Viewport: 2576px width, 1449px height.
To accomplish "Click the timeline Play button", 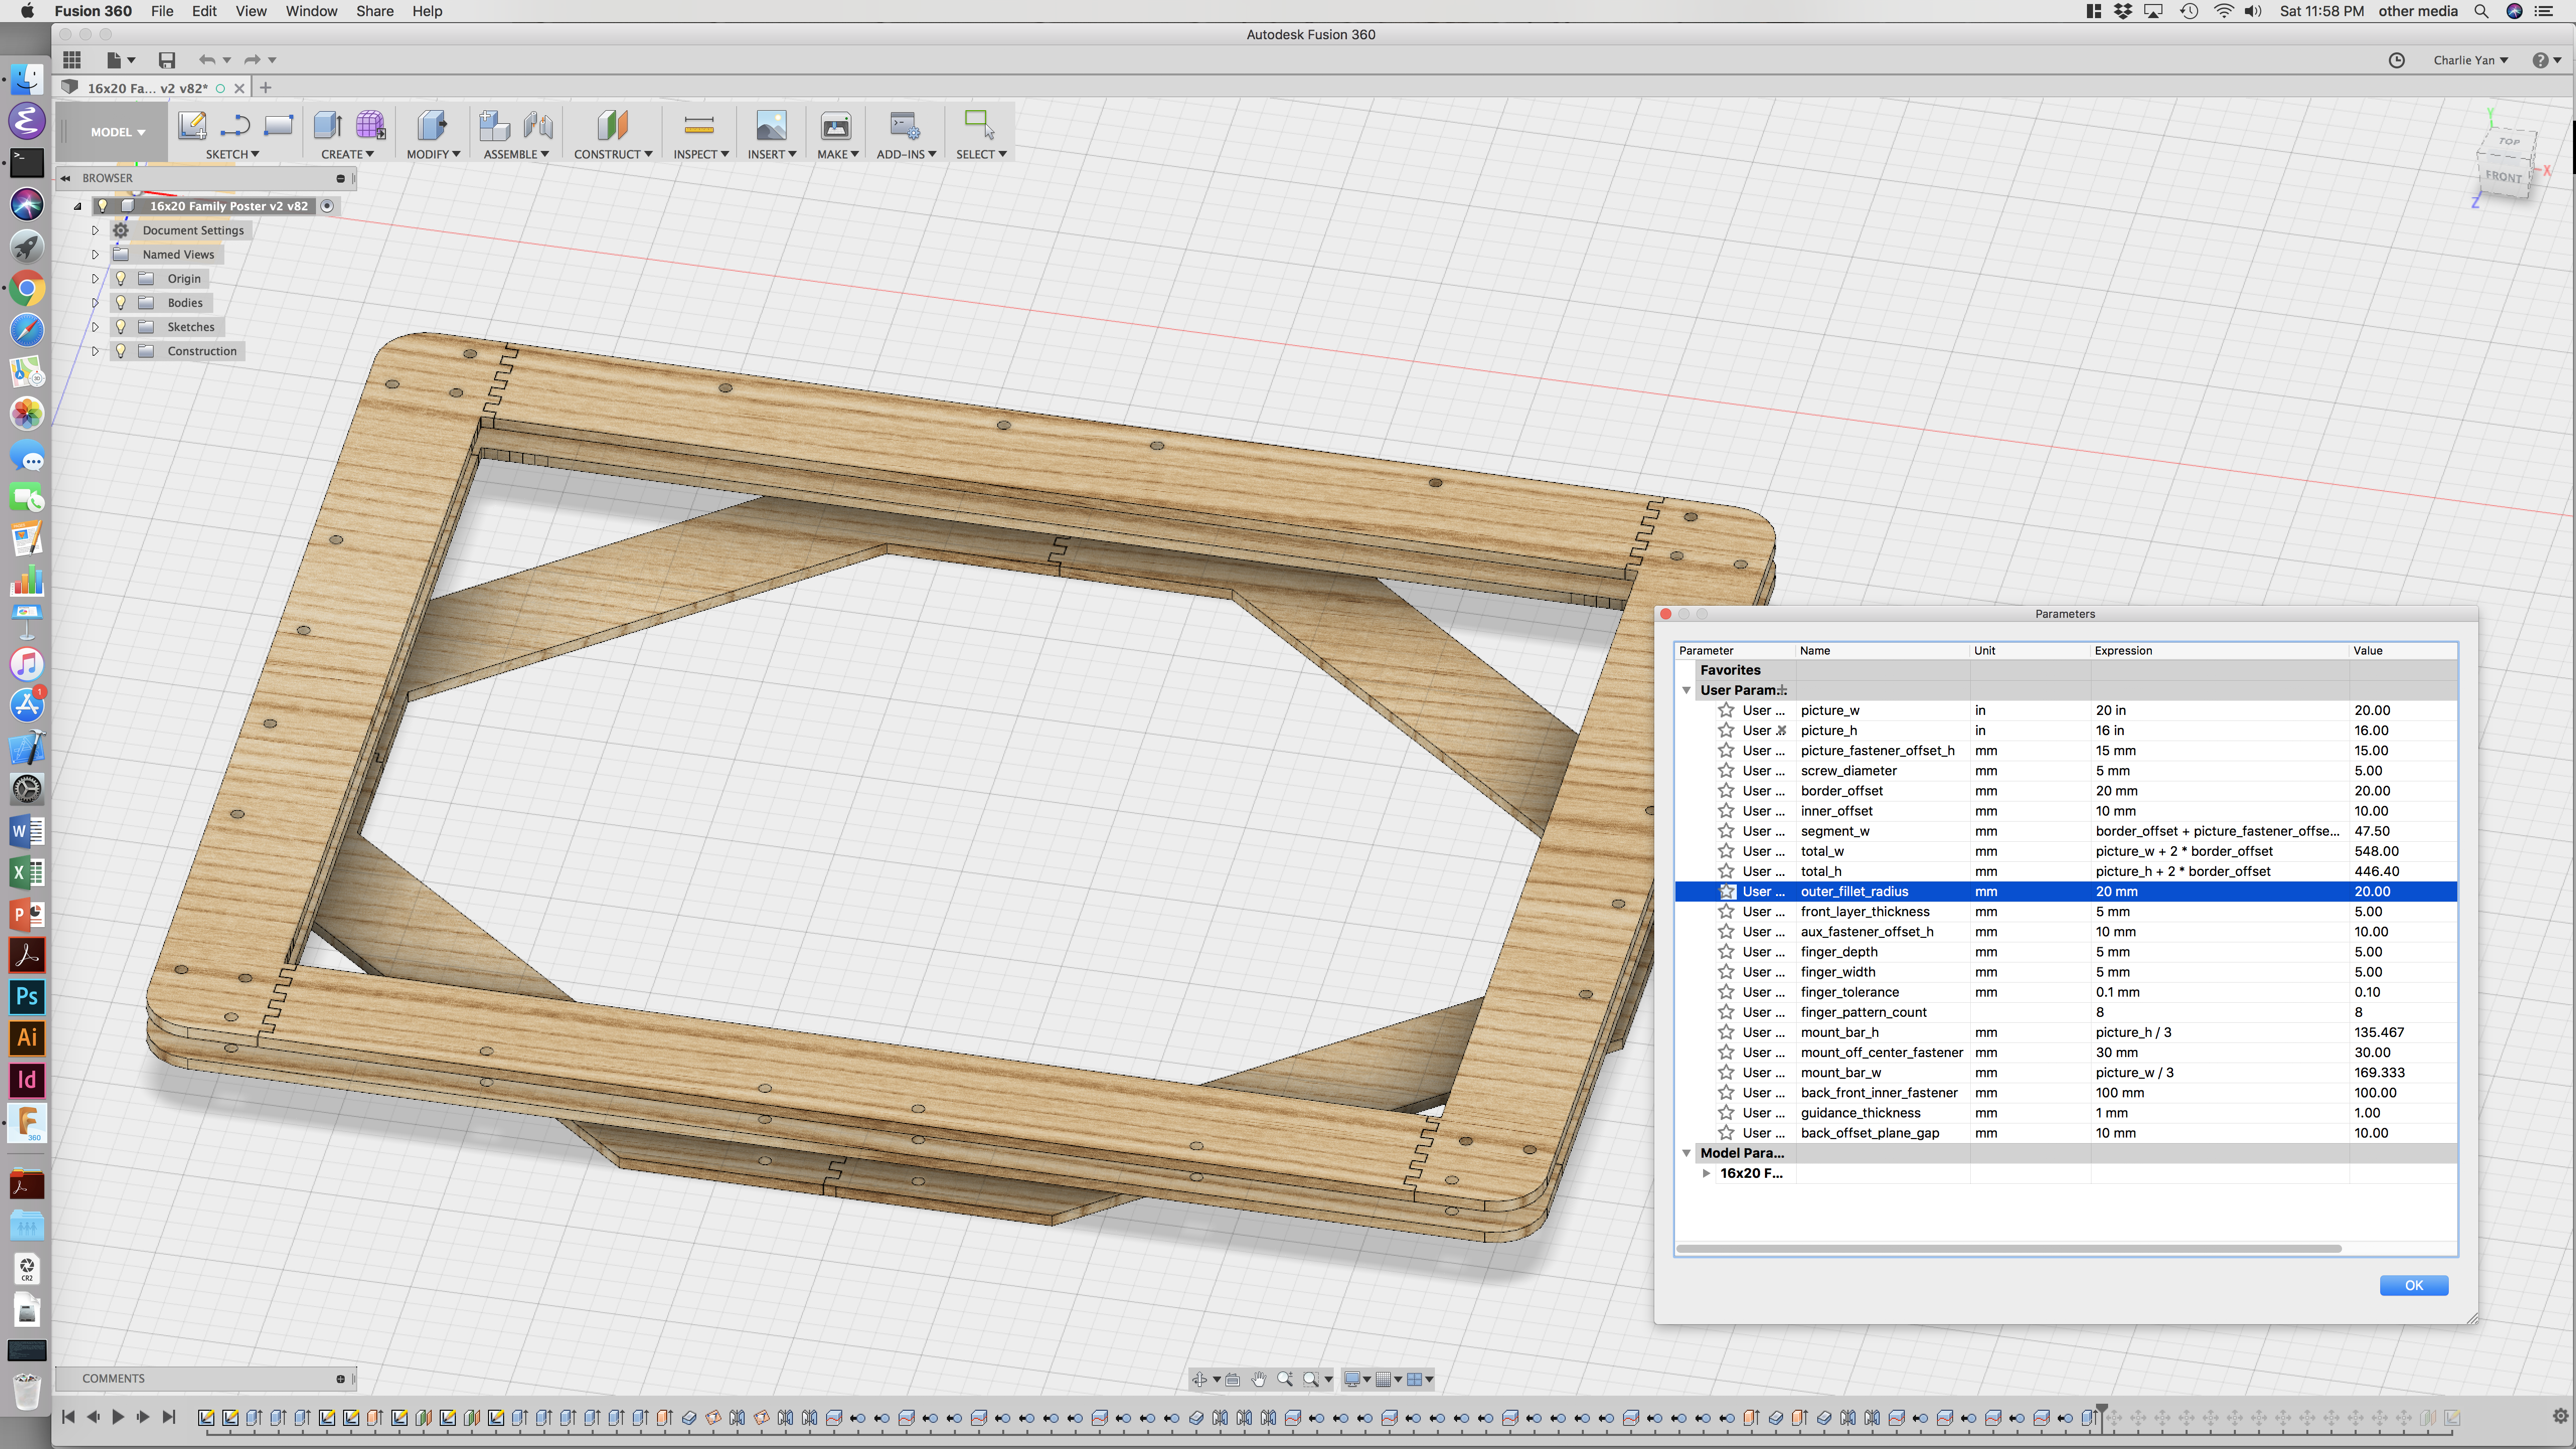I will pos(118,1416).
